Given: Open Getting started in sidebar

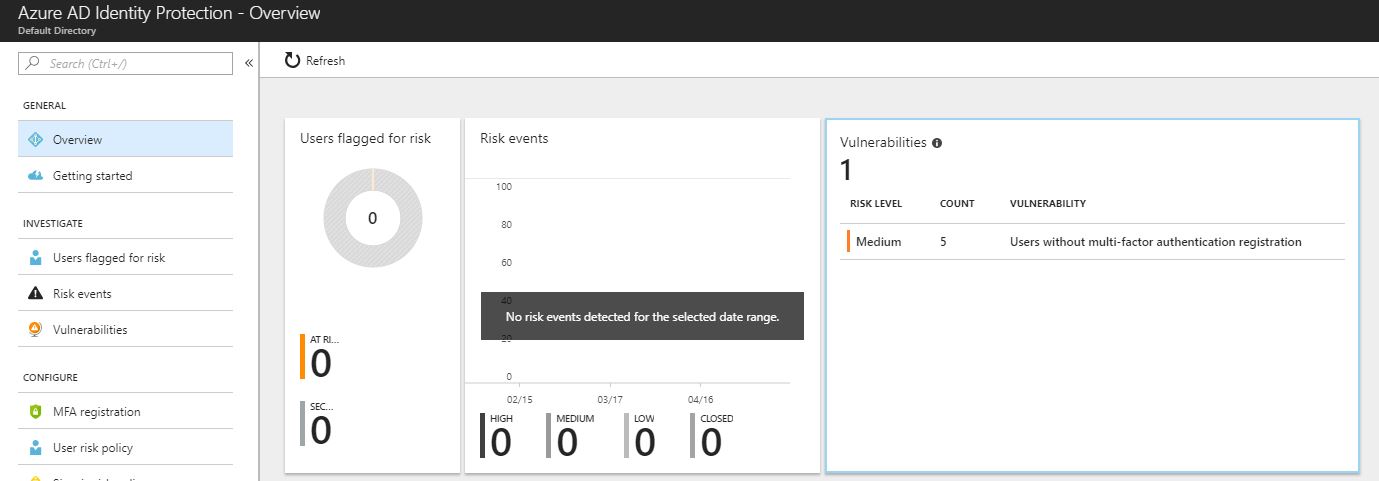Looking at the screenshot, I should click(125, 176).
